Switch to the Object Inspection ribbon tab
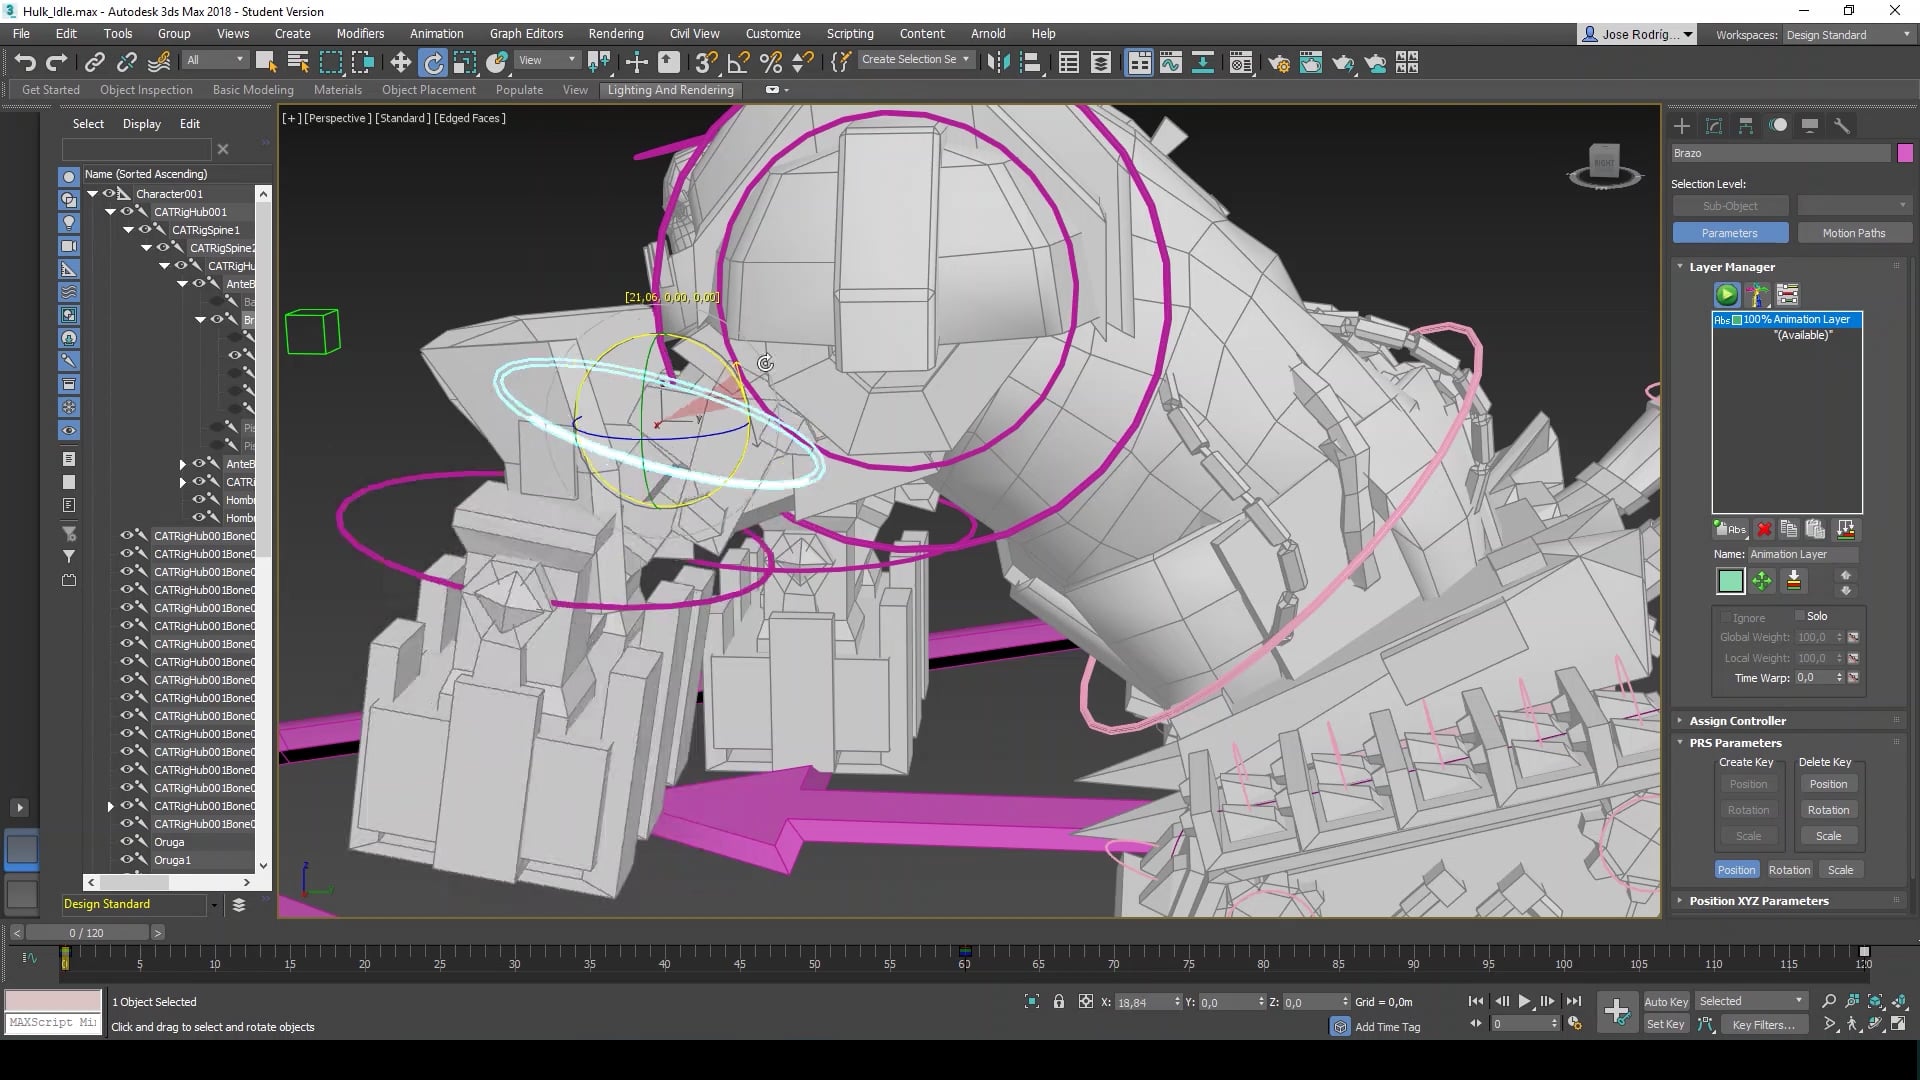 click(146, 90)
